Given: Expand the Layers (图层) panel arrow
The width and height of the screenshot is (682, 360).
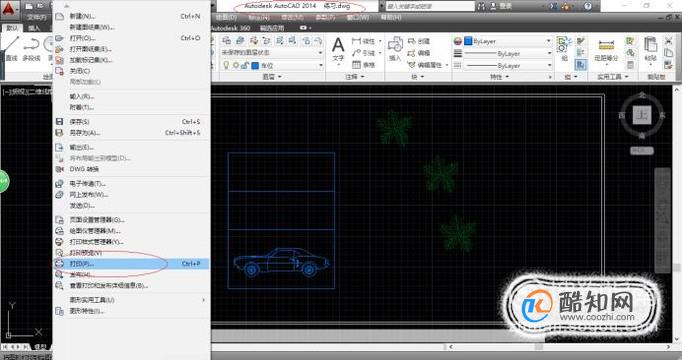Looking at the screenshot, I should (279, 77).
